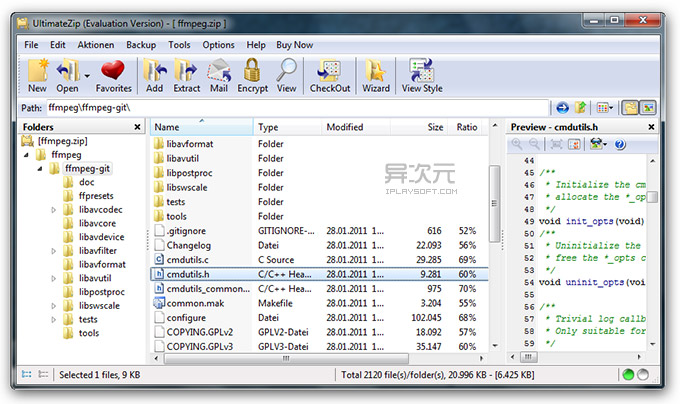
Task: Click the up-one-folder icon by Path
Action: (x=581, y=108)
